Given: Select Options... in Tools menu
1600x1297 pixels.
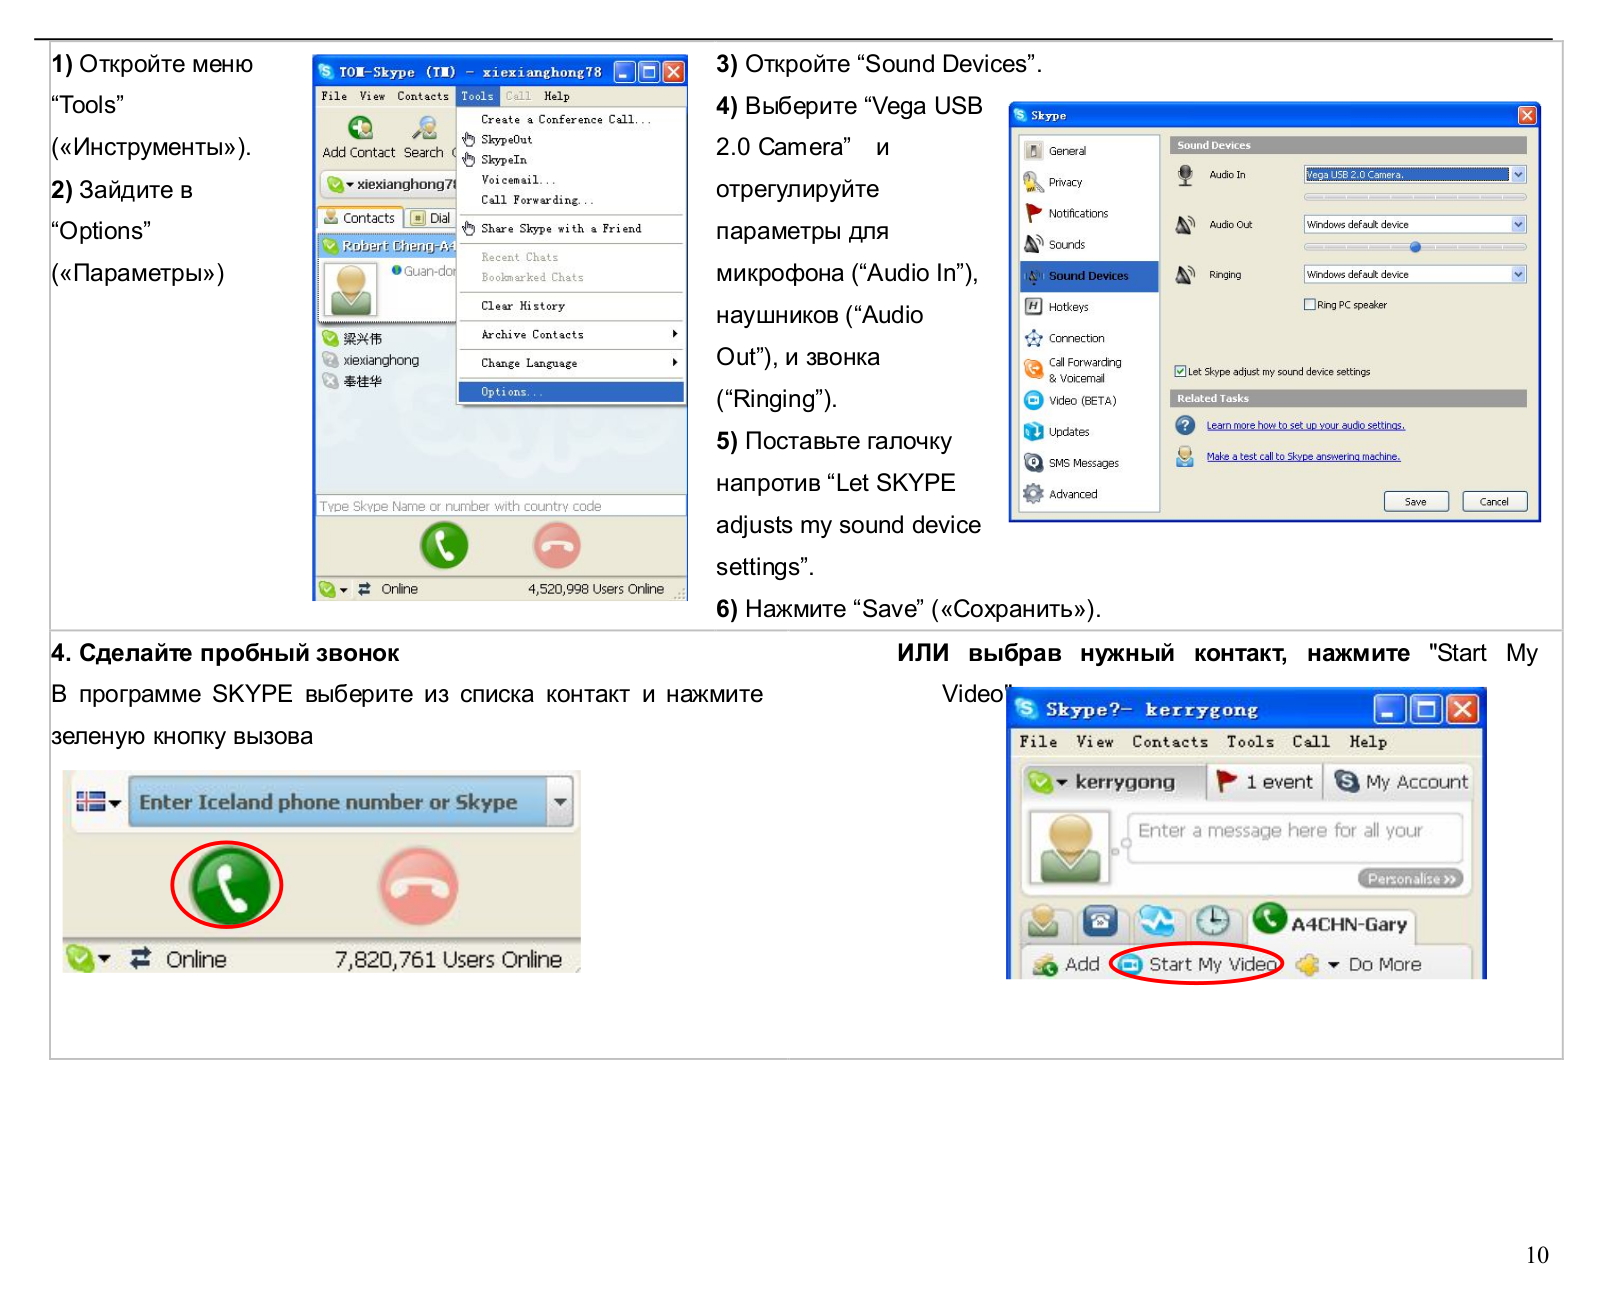Looking at the screenshot, I should click(x=570, y=392).
